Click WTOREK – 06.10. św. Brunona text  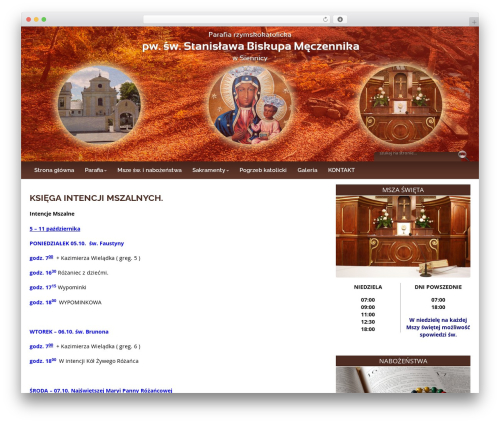(x=69, y=332)
